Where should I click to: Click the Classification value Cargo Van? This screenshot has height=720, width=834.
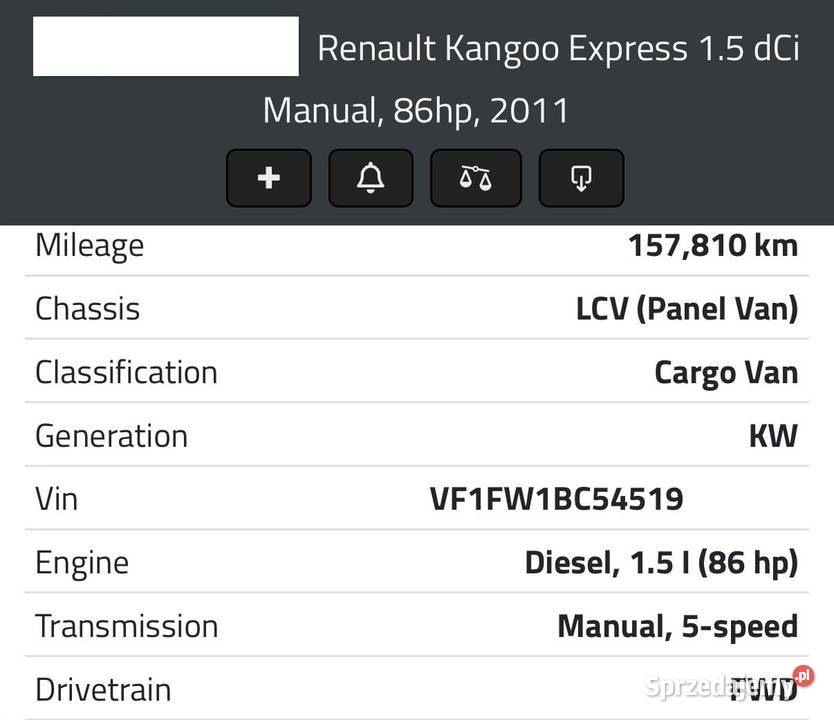click(x=726, y=372)
